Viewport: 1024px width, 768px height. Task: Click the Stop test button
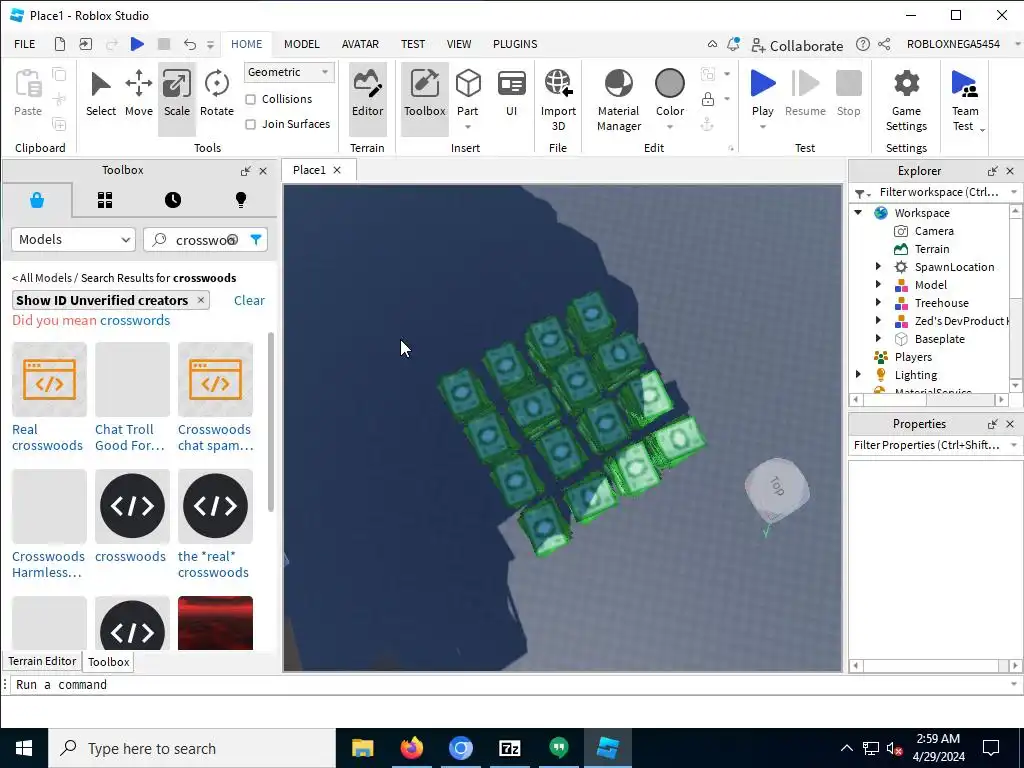click(x=848, y=95)
